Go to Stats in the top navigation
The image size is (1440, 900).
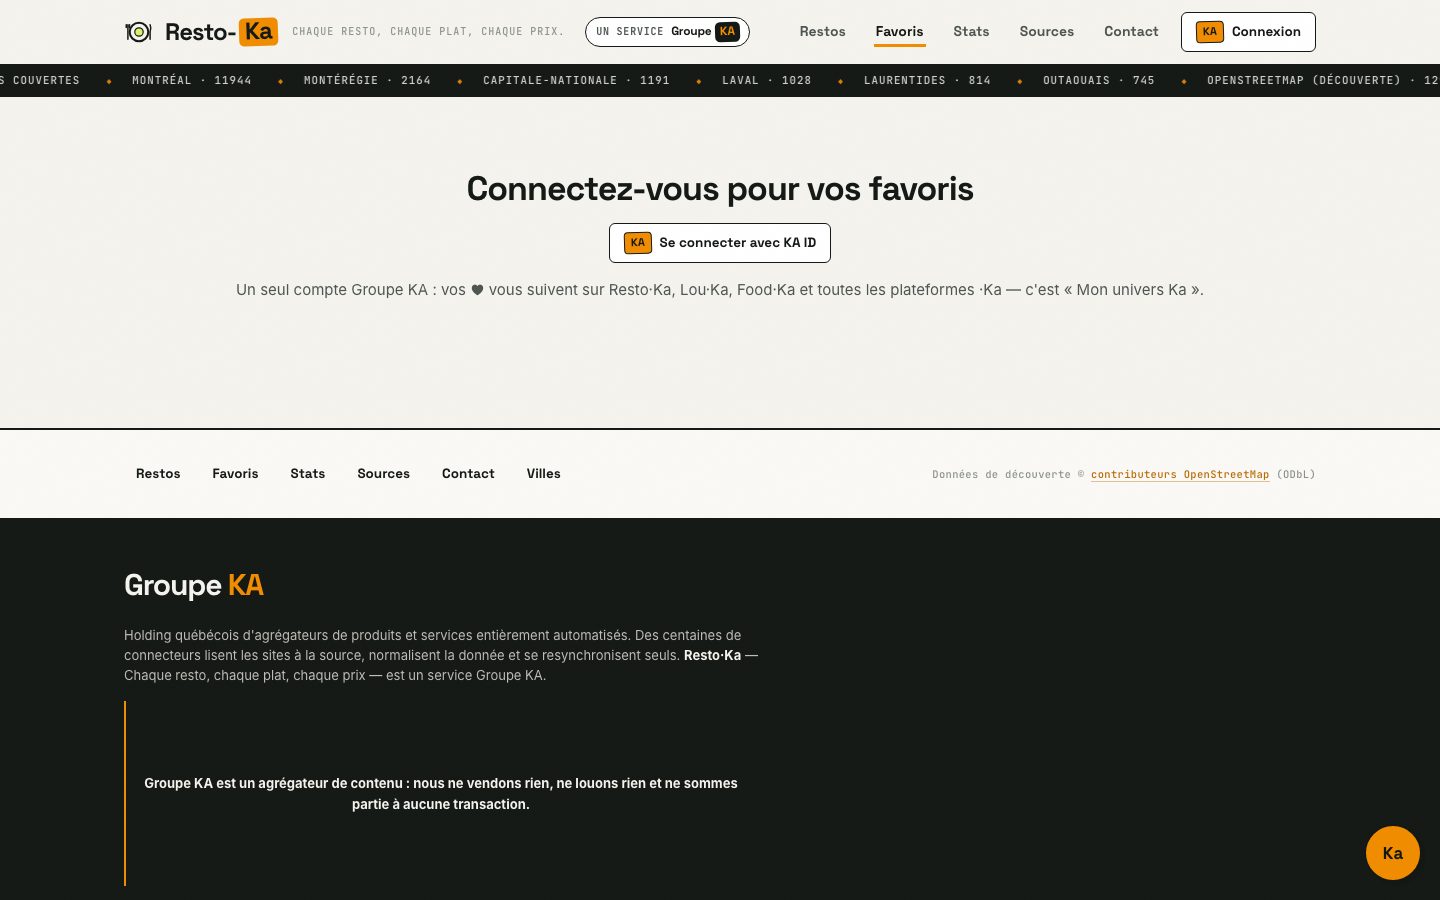pyautogui.click(x=971, y=32)
